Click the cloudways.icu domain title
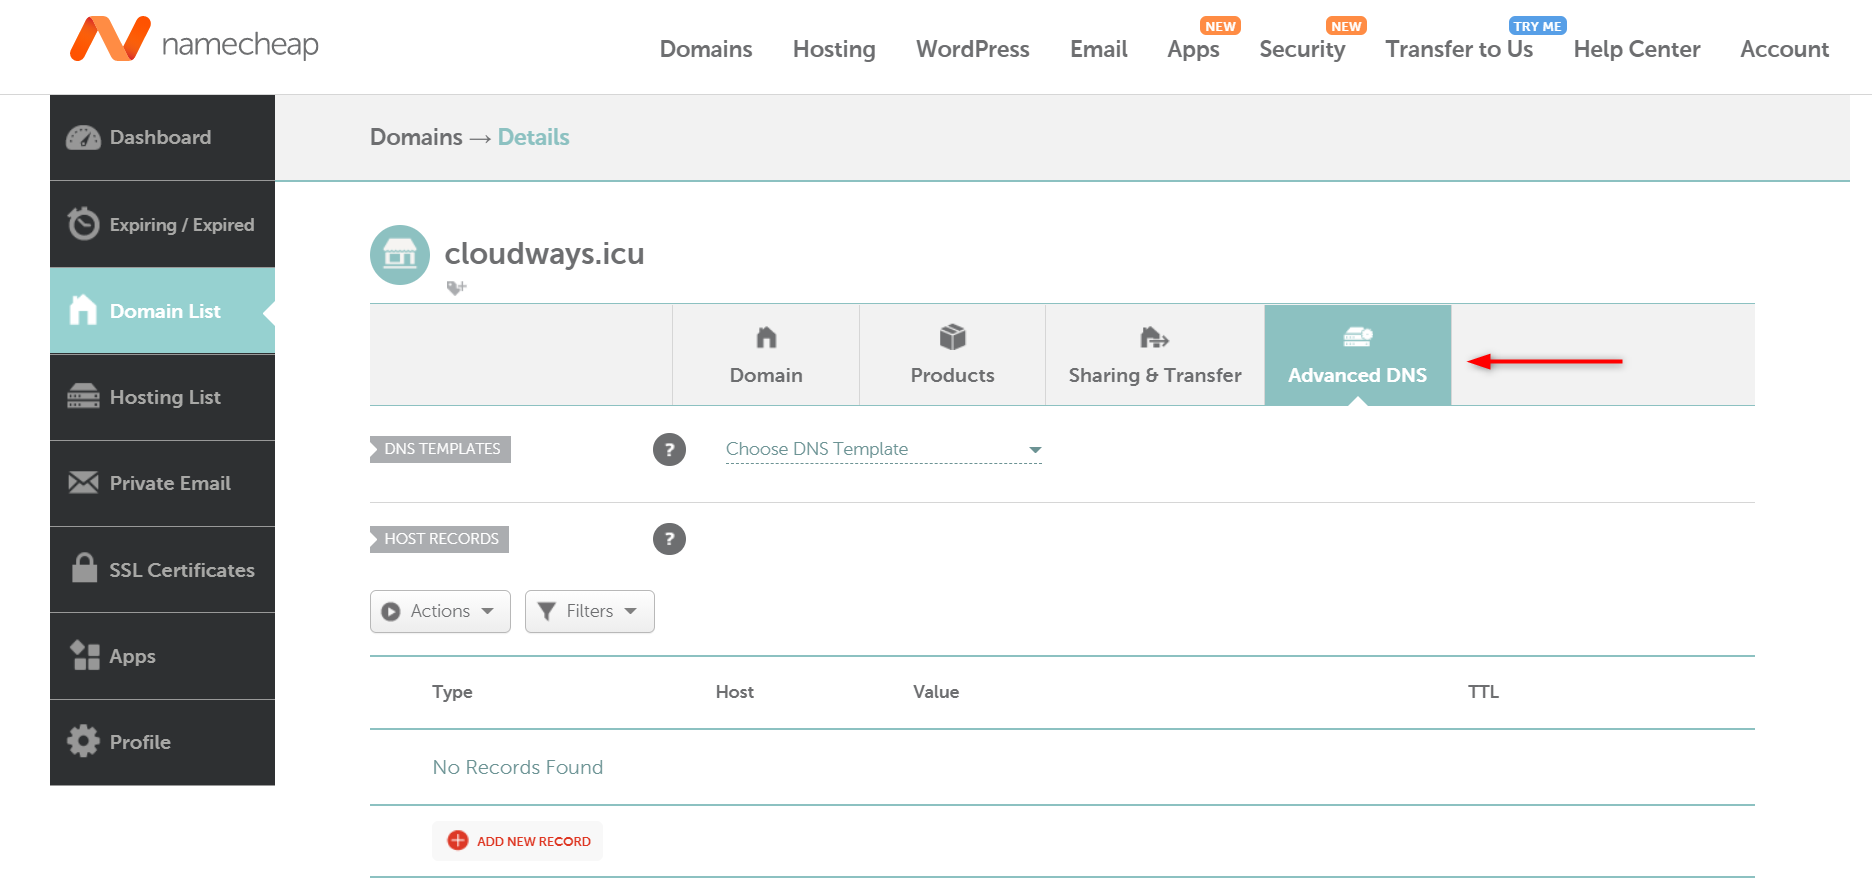This screenshot has height=894, width=1872. (545, 254)
